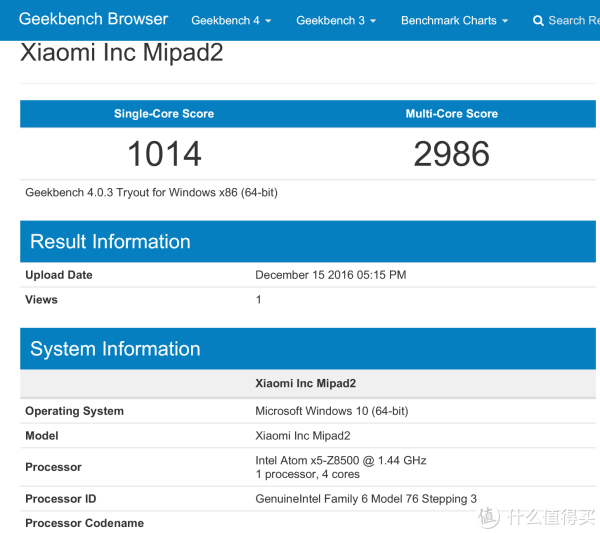Select the multi-core score value 2986
Viewport: 600px width, 534px height.
click(x=452, y=154)
